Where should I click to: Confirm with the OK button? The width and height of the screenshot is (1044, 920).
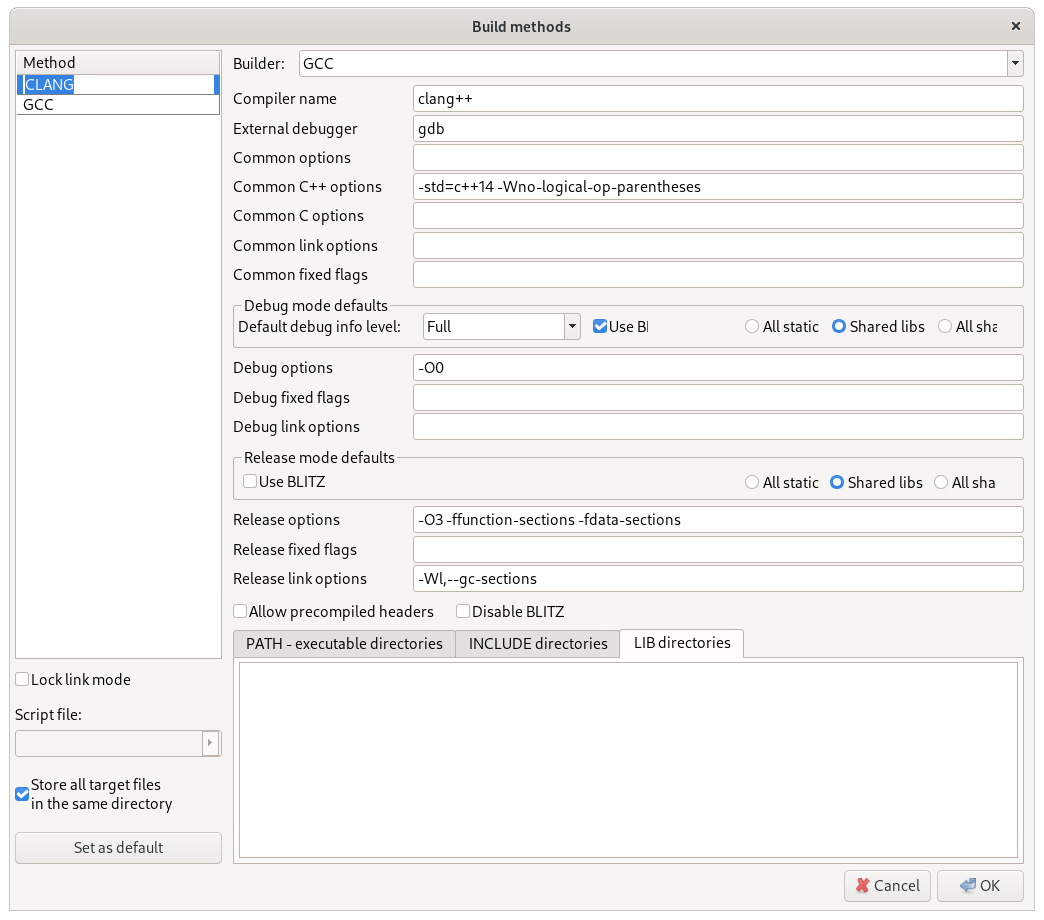point(979,885)
